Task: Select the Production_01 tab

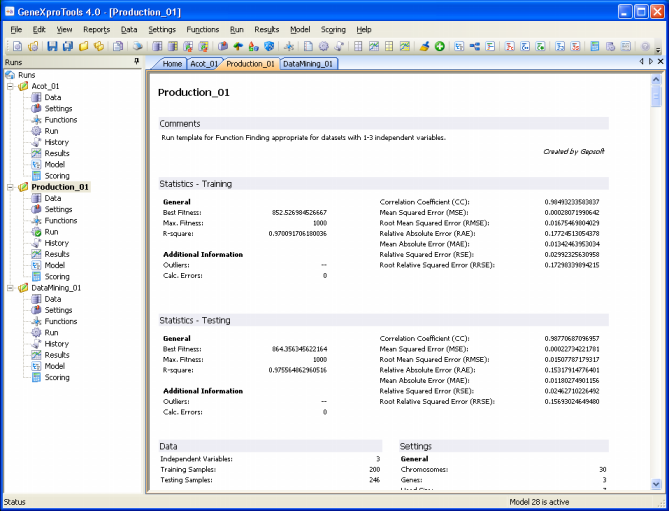Action: pos(250,64)
